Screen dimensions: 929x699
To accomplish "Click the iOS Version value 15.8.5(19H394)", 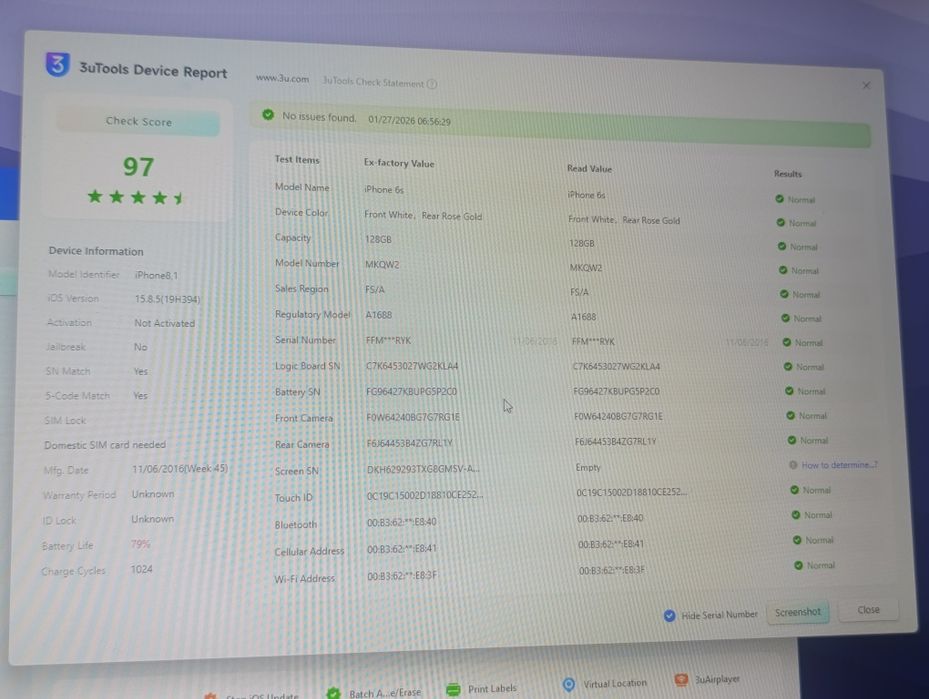I will [x=167, y=299].
